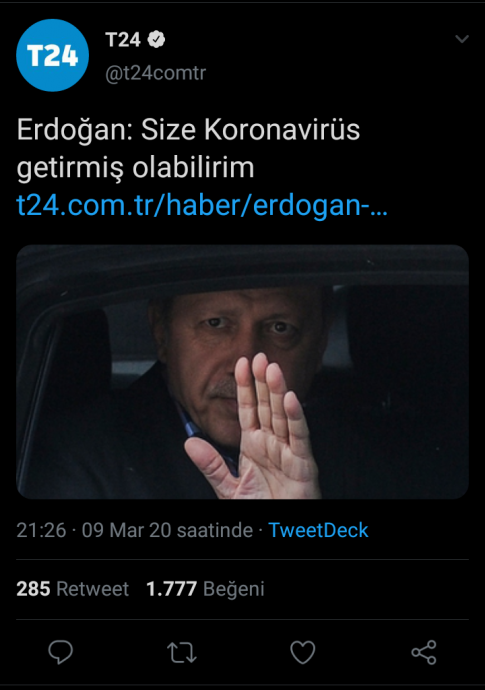Image resolution: width=485 pixels, height=690 pixels.
Task: Expand the tweet options chevron
Action: 462,39
